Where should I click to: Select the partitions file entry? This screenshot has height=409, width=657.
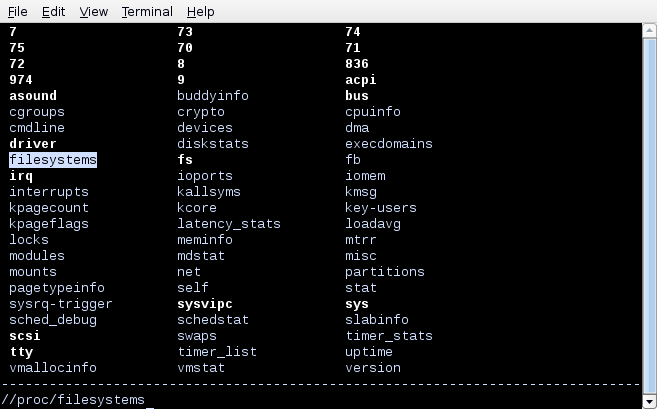click(385, 272)
